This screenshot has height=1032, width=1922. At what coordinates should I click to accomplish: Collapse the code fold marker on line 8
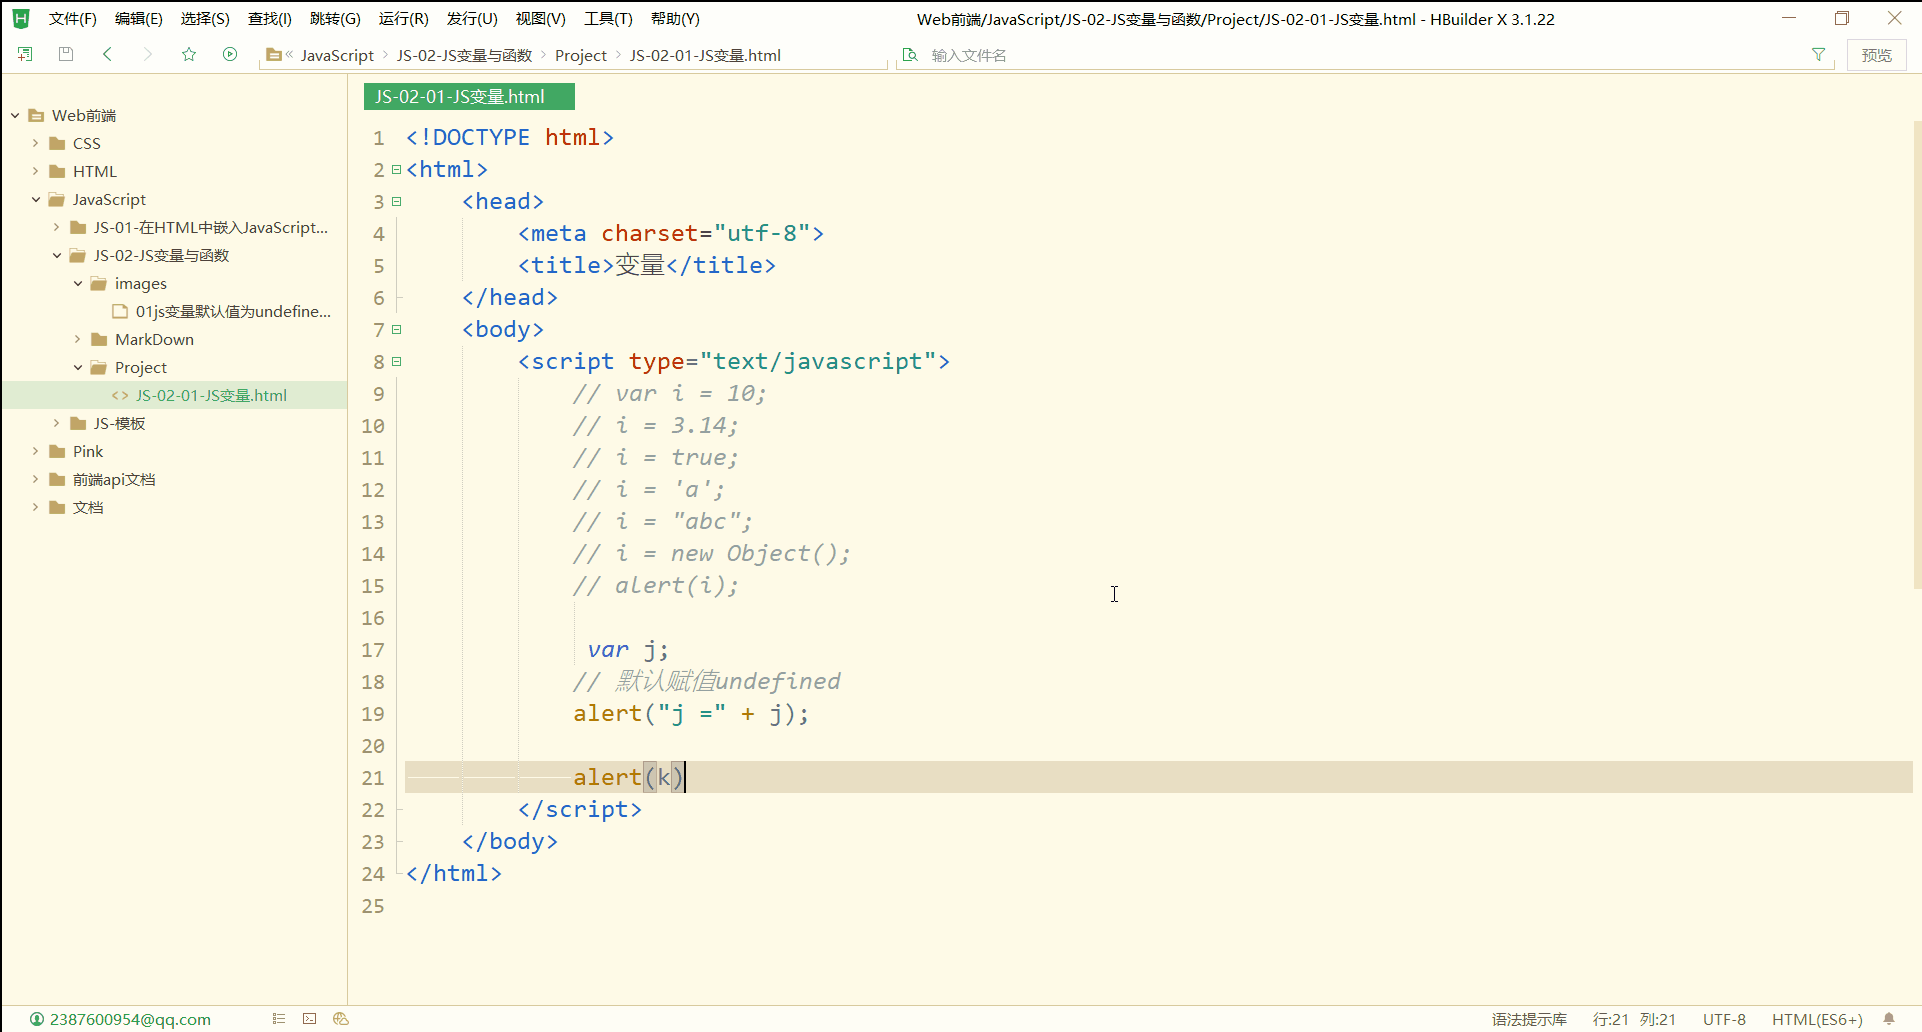click(x=396, y=361)
